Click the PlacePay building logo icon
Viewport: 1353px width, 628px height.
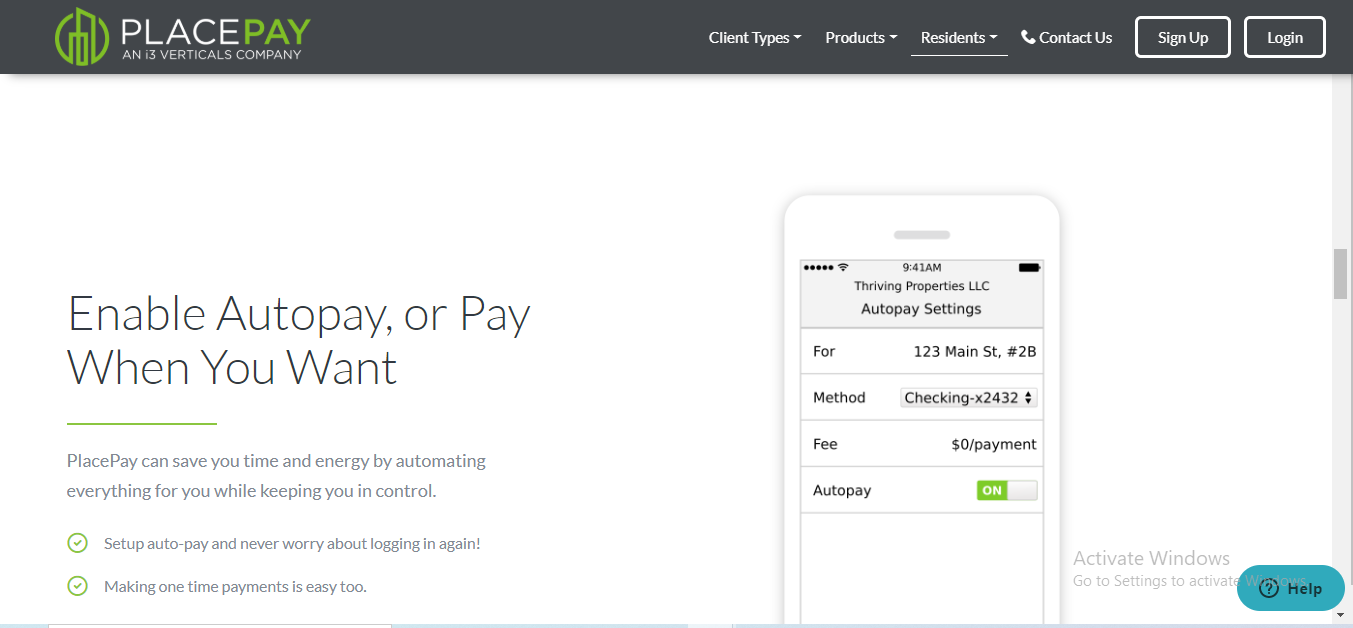(x=82, y=37)
